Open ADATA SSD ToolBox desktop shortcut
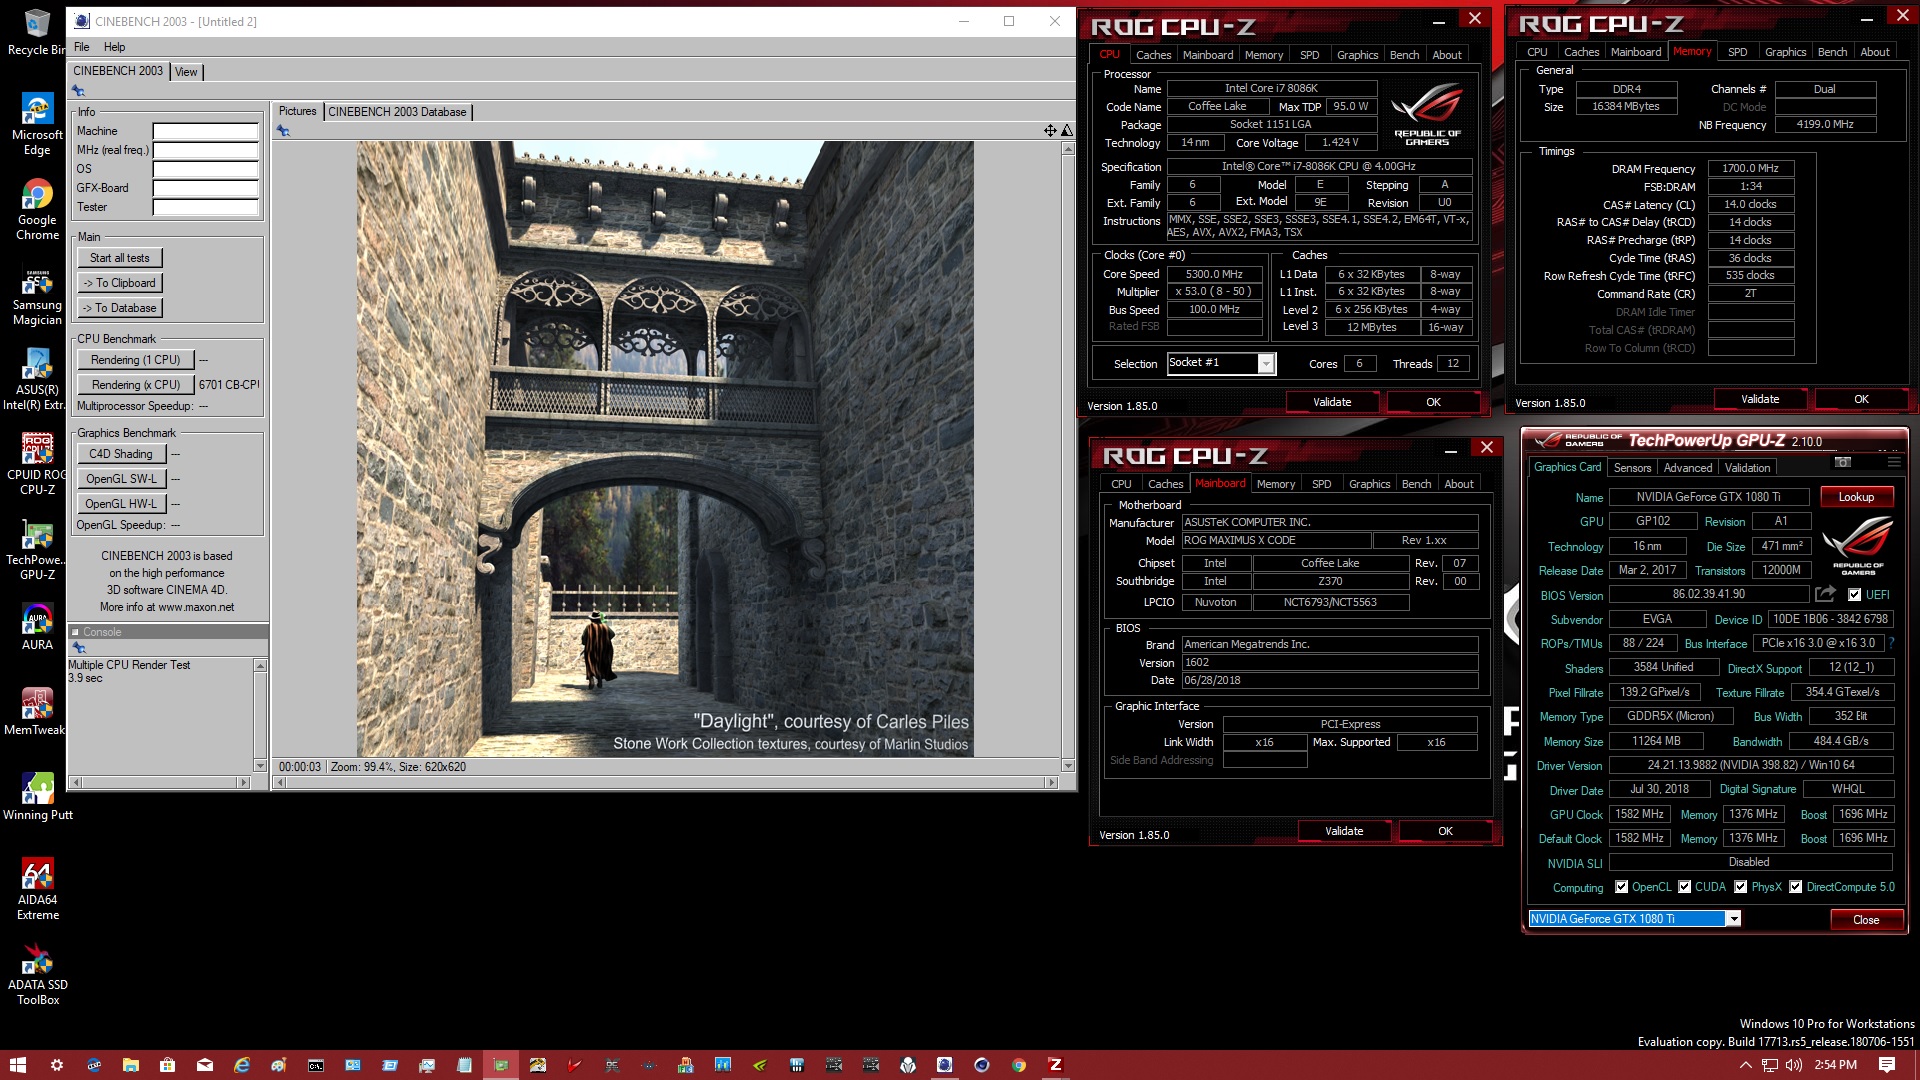This screenshot has height=1080, width=1920. click(x=36, y=974)
